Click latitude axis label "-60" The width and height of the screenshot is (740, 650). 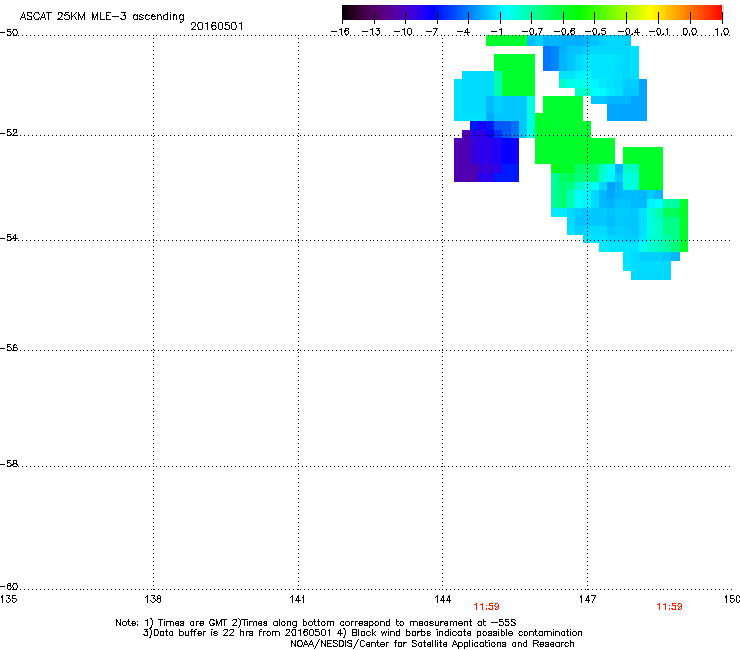click(9, 586)
